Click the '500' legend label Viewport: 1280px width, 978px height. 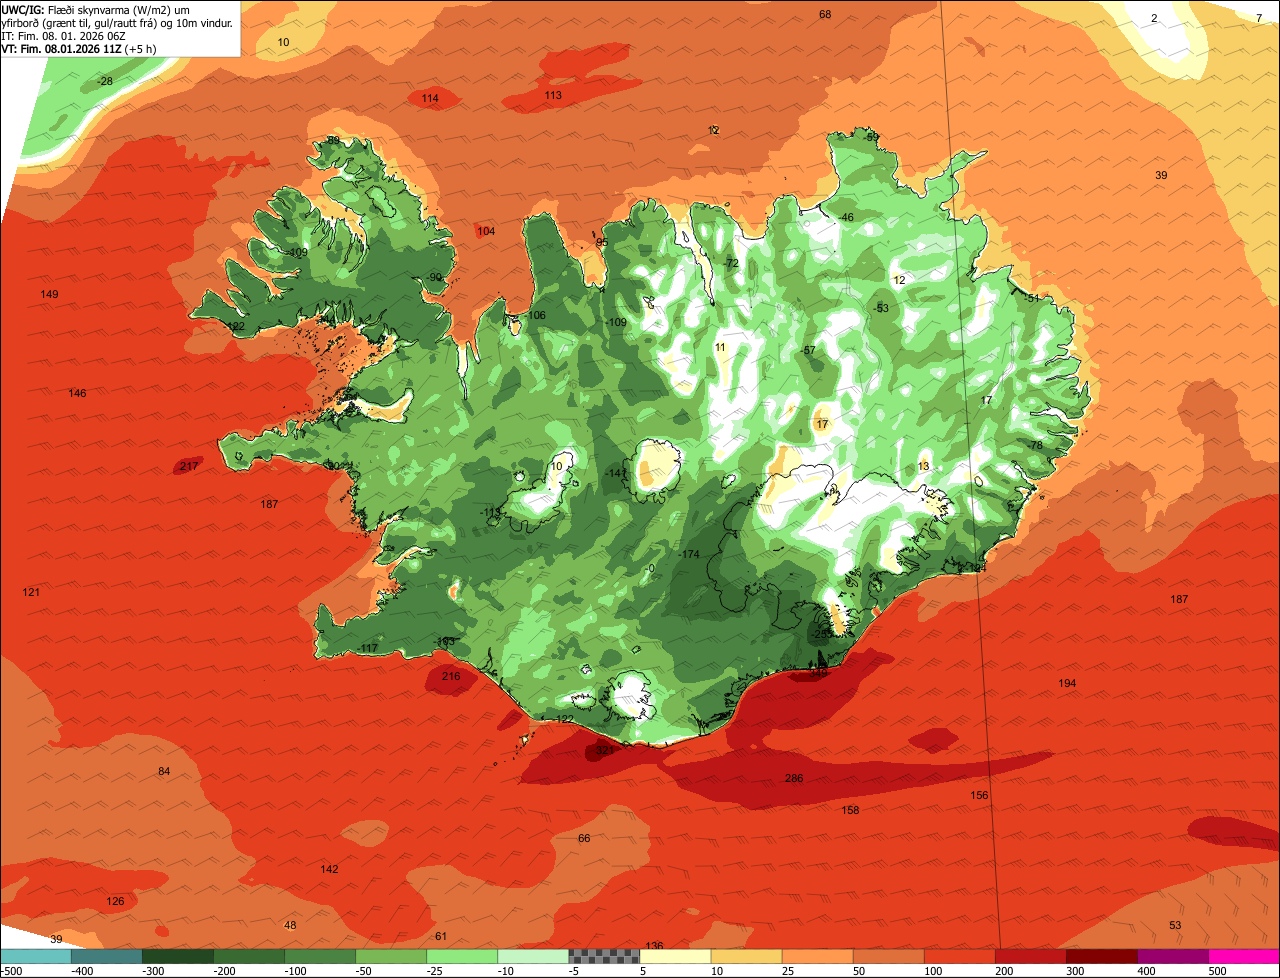pos(1215,970)
